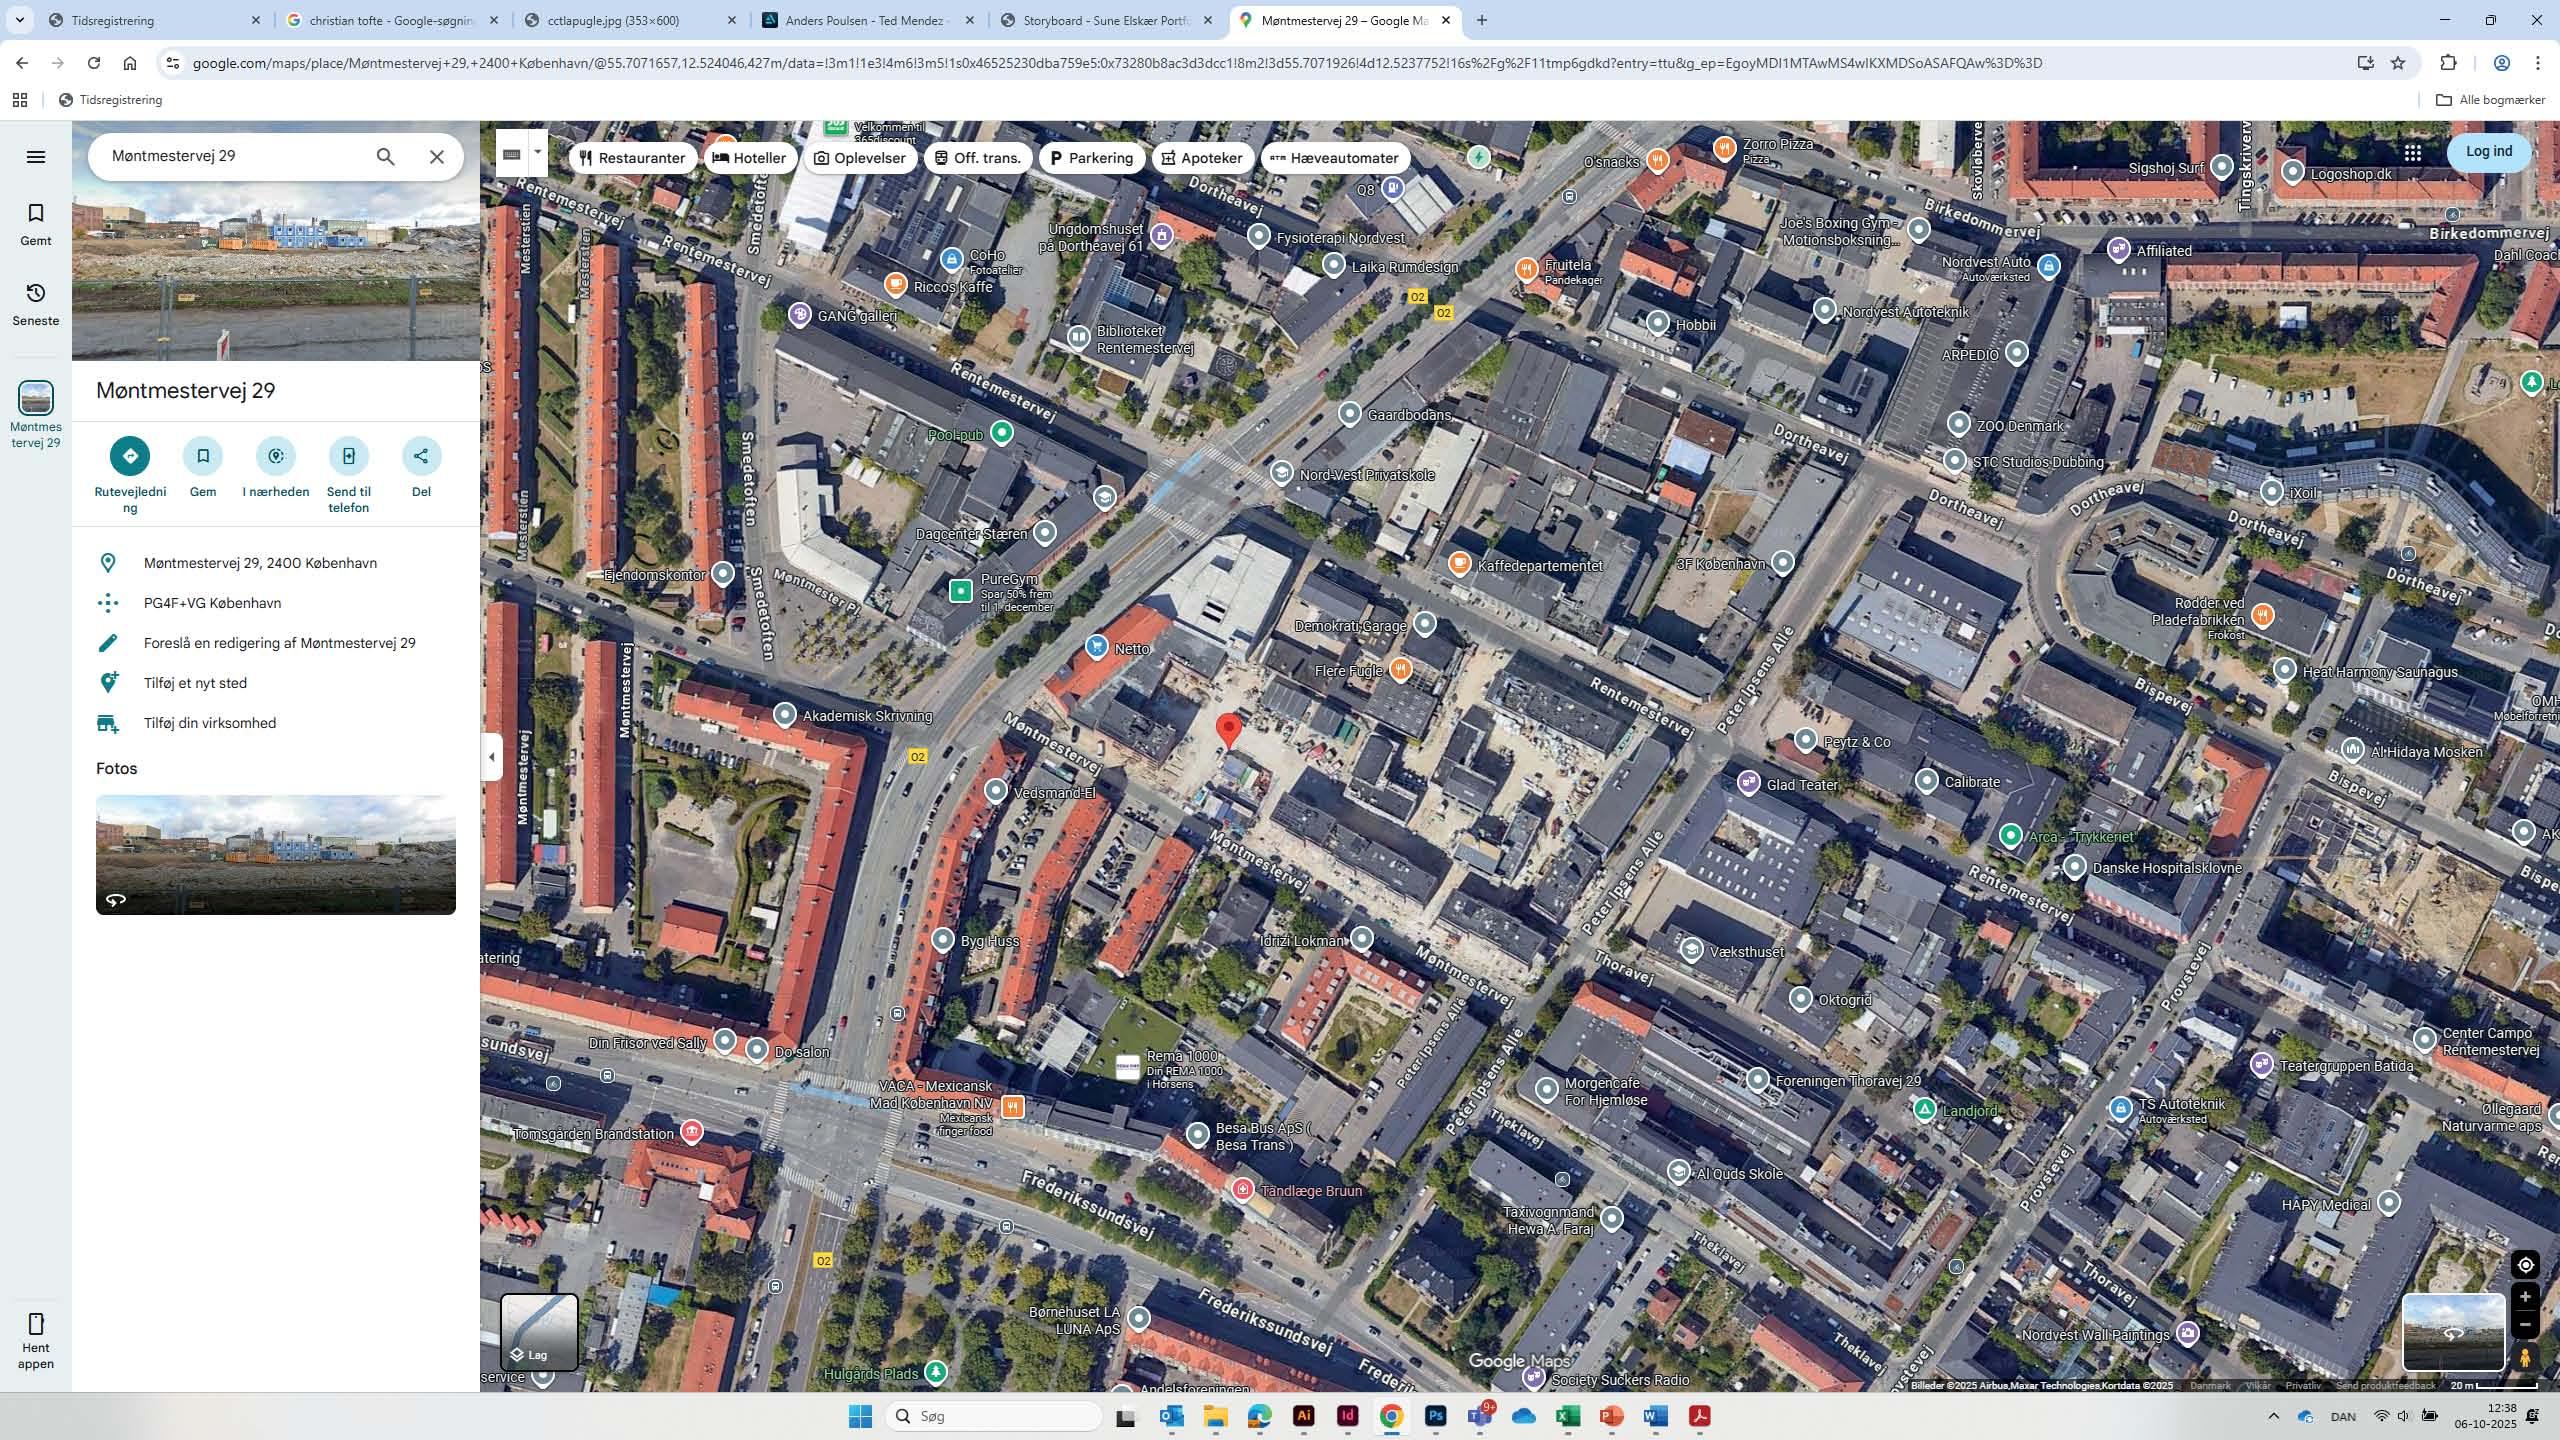Viewport: 2560px width, 1440px height.
Task: Filter by Restauranter chip
Action: tap(632, 158)
